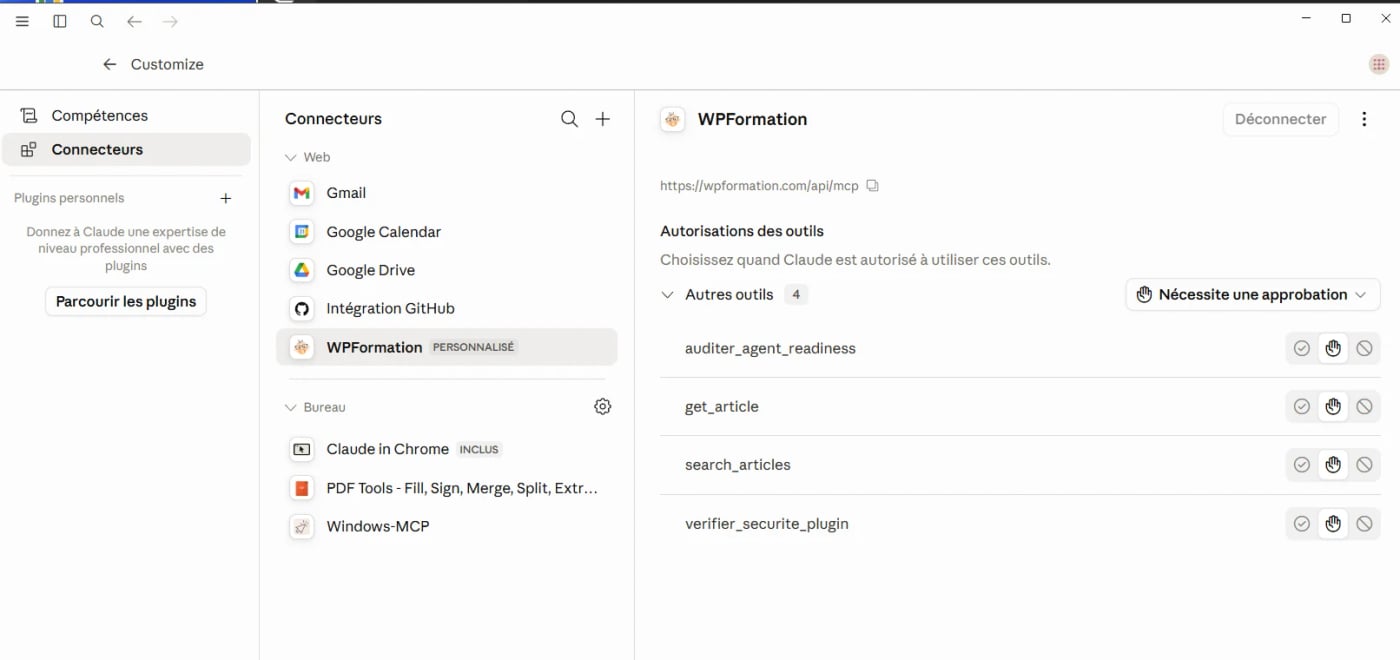Viewport: 1400px width, 660px height.
Task: Always allow verifier_securite_plugin tool
Action: point(1301,524)
